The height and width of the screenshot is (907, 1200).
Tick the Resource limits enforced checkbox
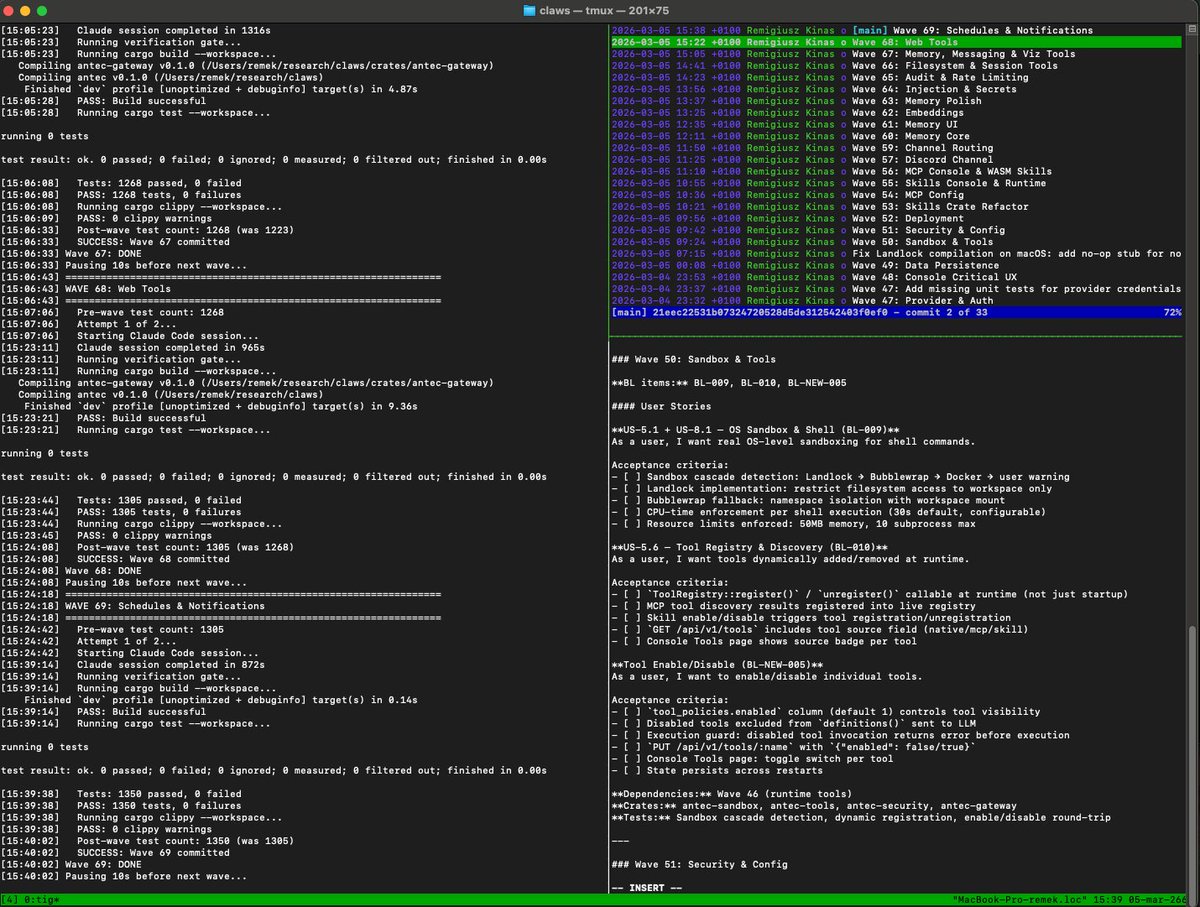[632, 524]
